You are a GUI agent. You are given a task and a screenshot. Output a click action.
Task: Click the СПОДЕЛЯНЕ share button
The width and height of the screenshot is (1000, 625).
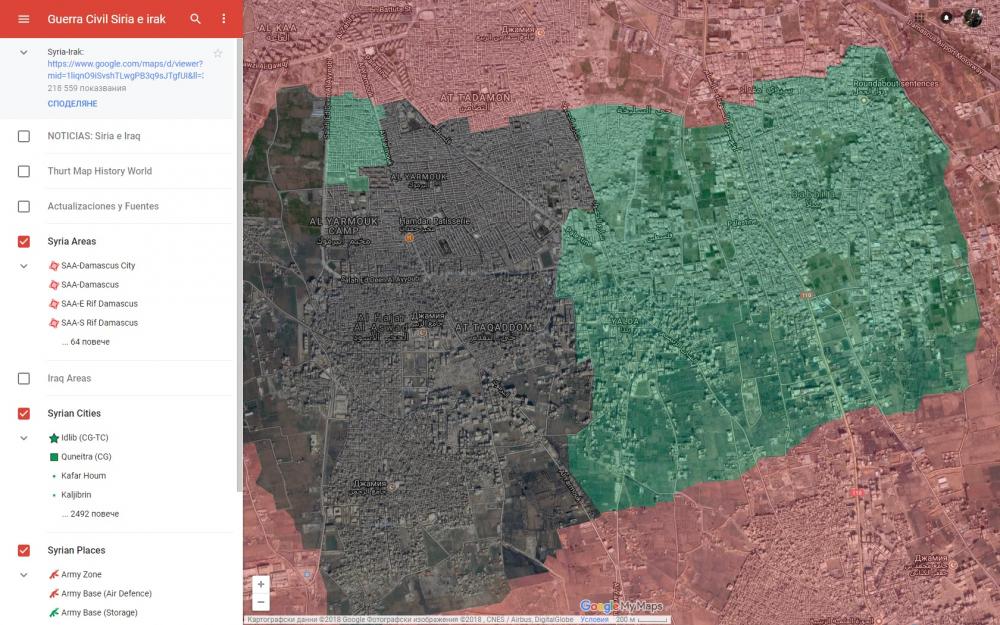point(72,104)
